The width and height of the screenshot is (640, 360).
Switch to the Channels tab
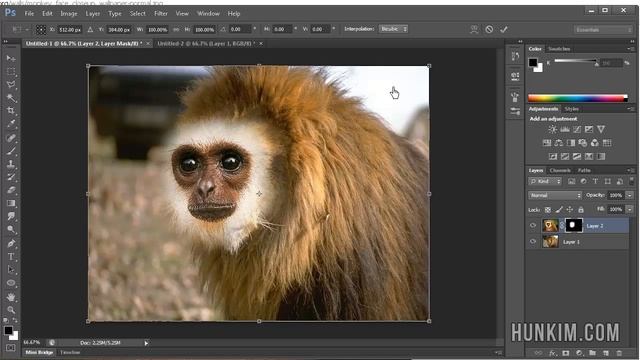[560, 170]
